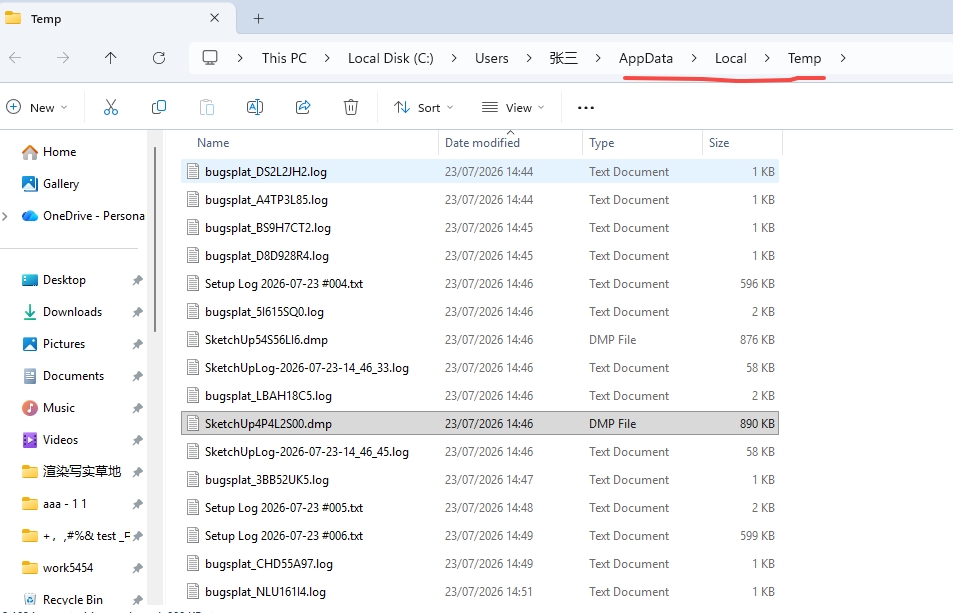The height and width of the screenshot is (613, 953).
Task: Navigate to AppData breadcrumb
Action: 645,58
